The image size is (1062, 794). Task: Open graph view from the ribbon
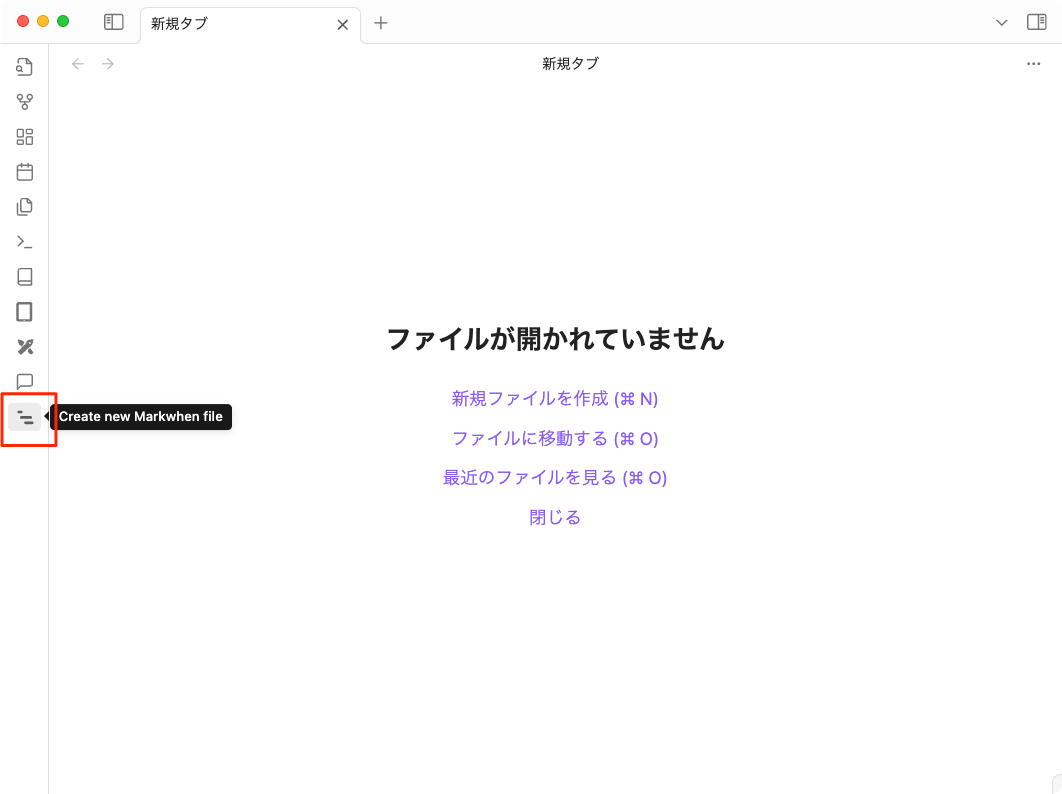point(24,102)
